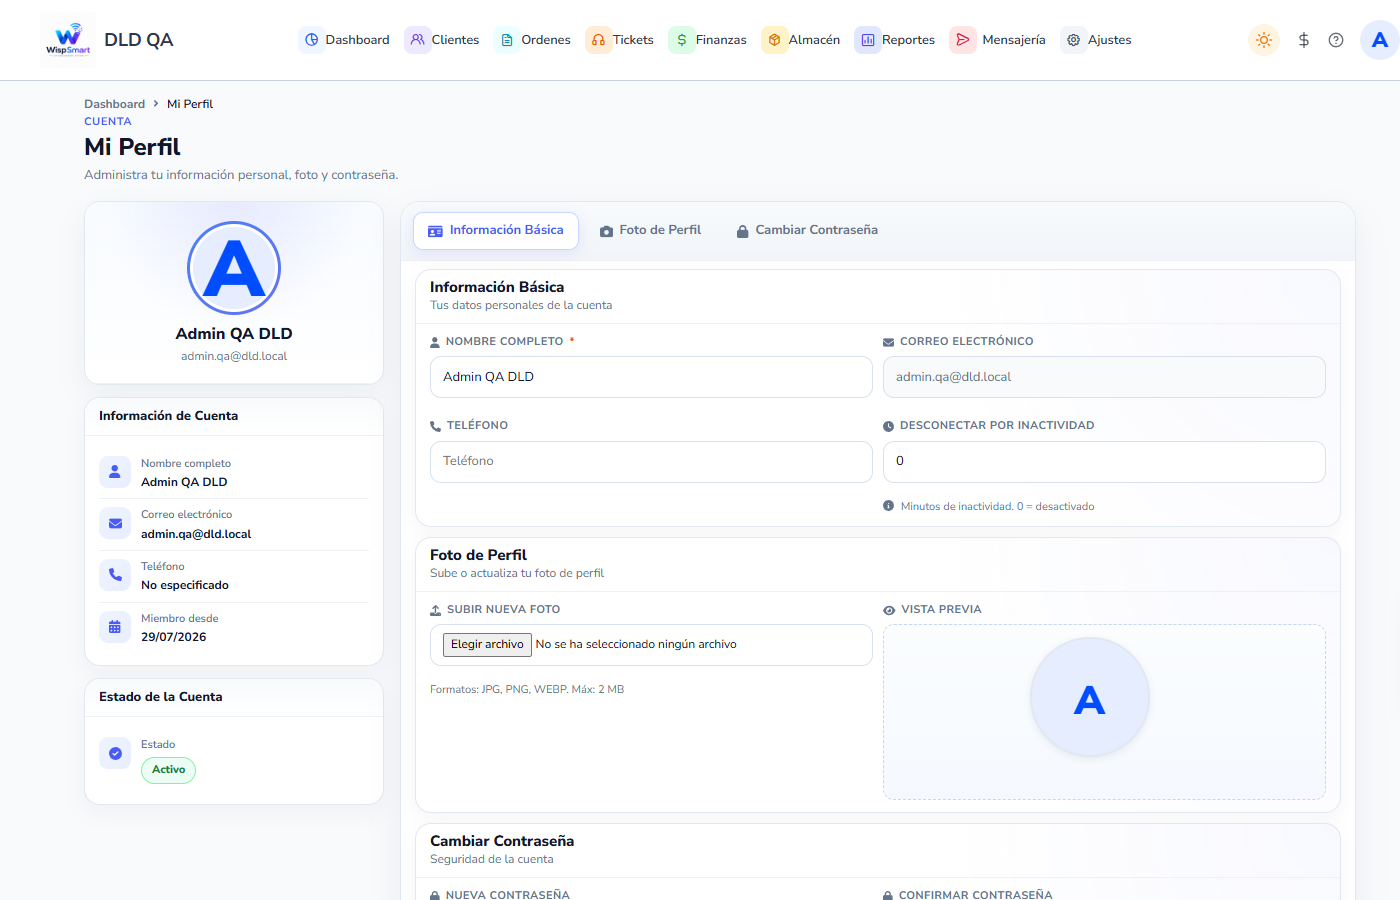Focus the Teléfono input field
Screen dimensions: 1400x900
(x=651, y=461)
